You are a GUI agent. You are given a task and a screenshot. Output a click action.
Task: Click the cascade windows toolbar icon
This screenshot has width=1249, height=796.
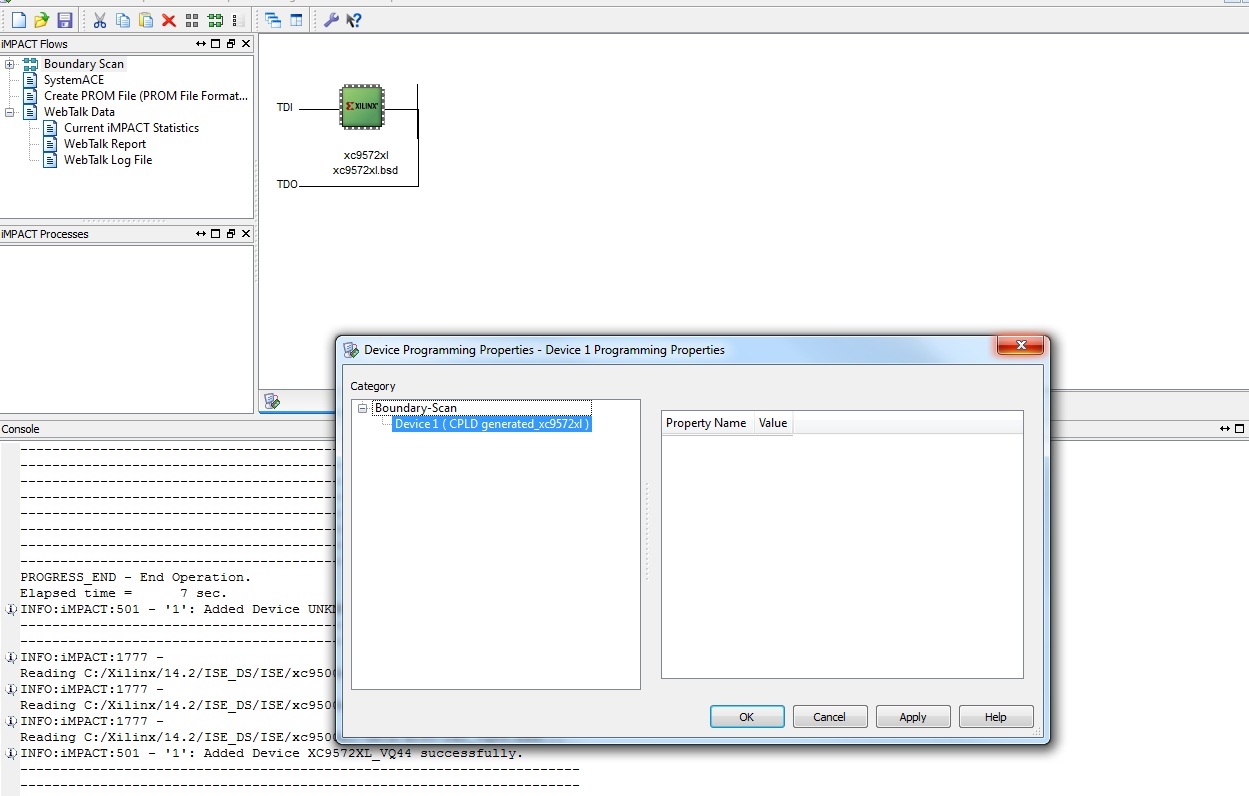[x=273, y=20]
